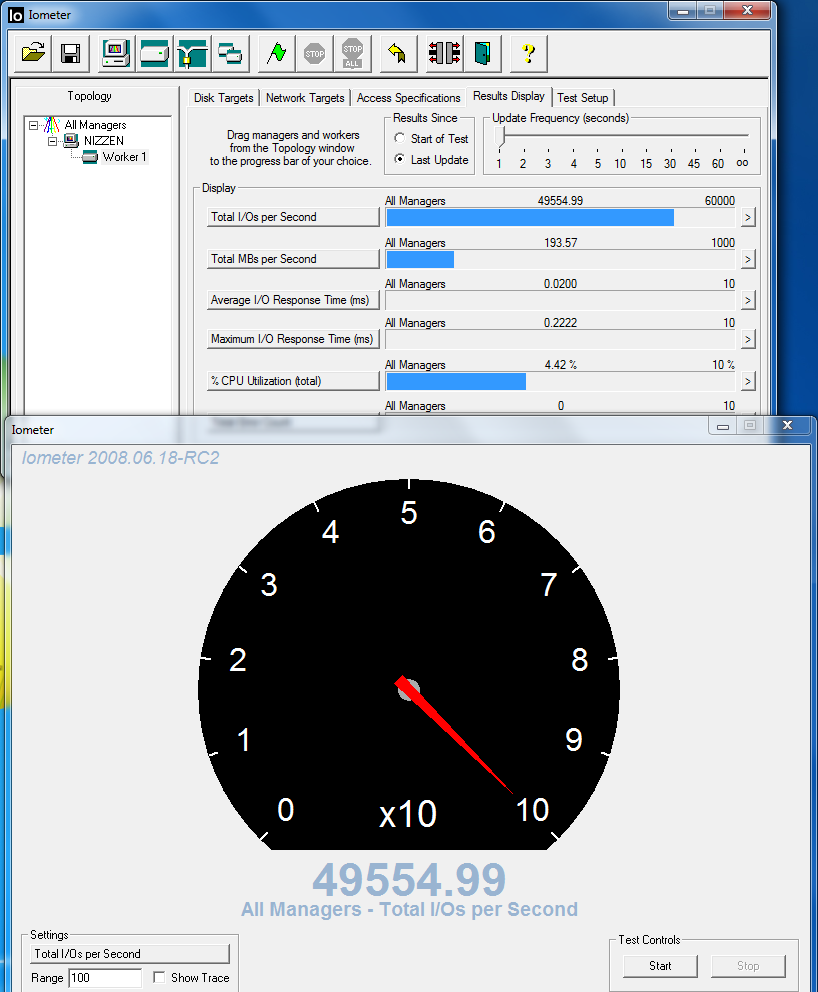Select the NIZZEN manager computer icon
Image resolution: width=818 pixels, height=992 pixels.
coord(71,140)
